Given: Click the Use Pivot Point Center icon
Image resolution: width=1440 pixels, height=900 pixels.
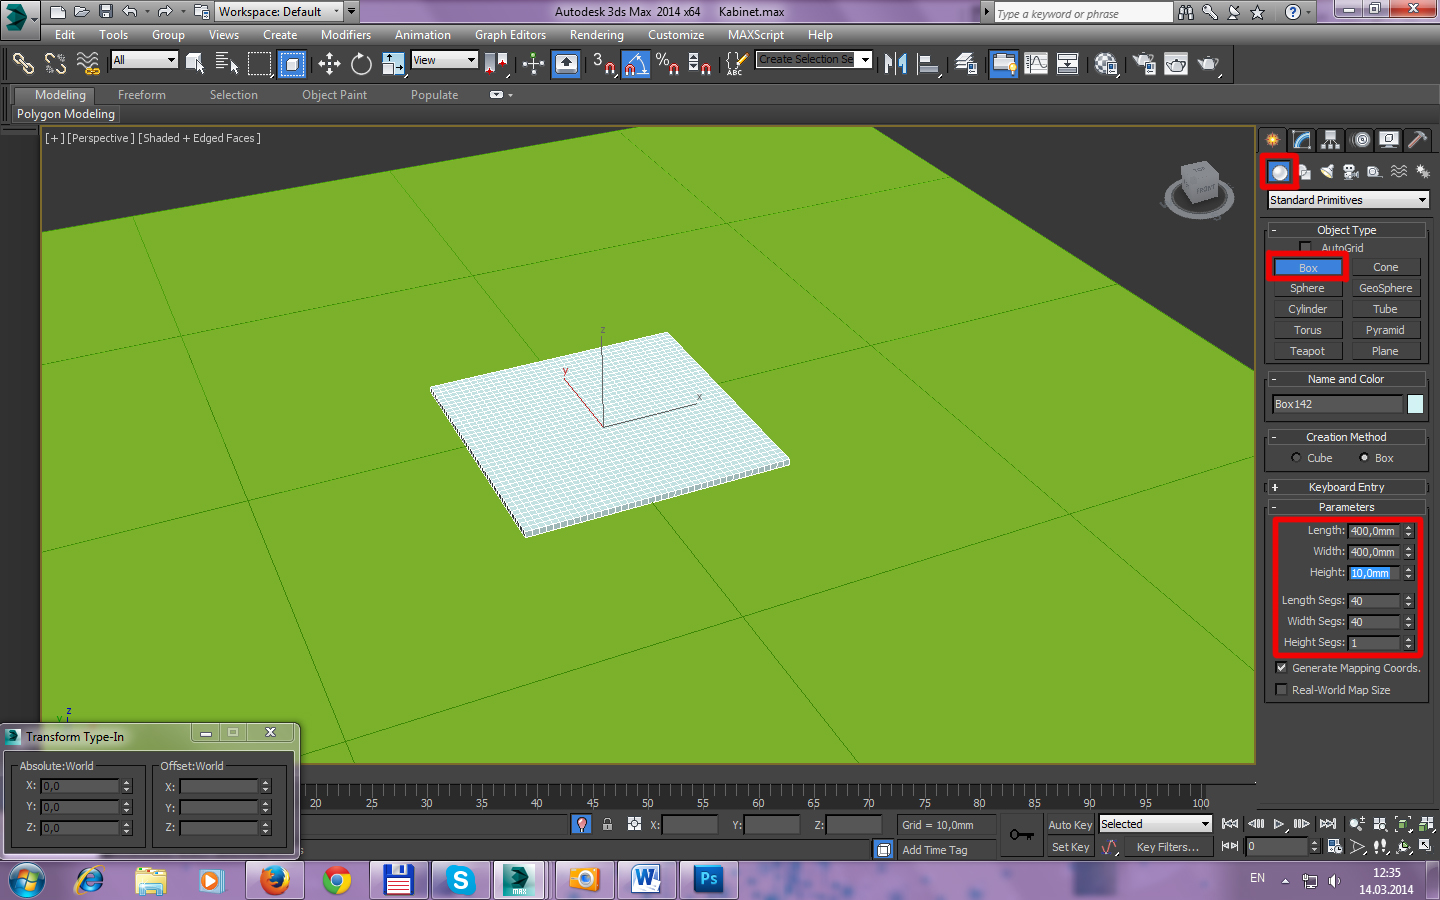Looking at the screenshot, I should [496, 64].
